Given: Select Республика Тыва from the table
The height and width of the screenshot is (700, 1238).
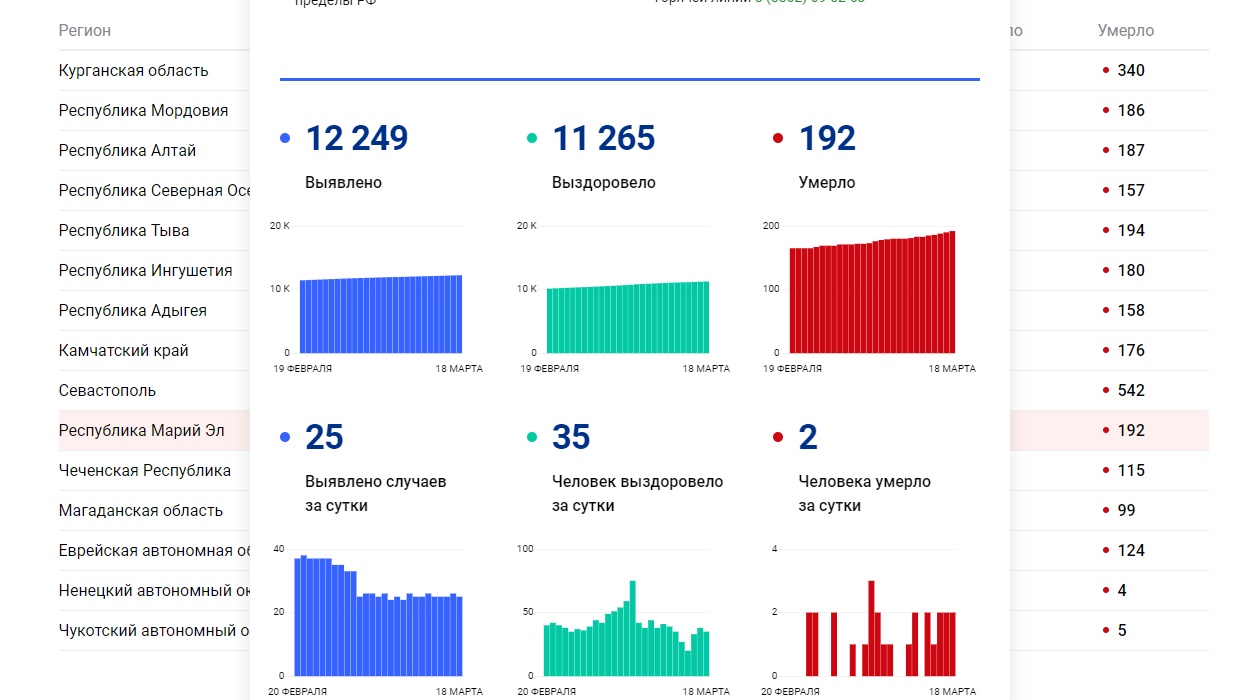Looking at the screenshot, I should pyautogui.click(x=124, y=231).
